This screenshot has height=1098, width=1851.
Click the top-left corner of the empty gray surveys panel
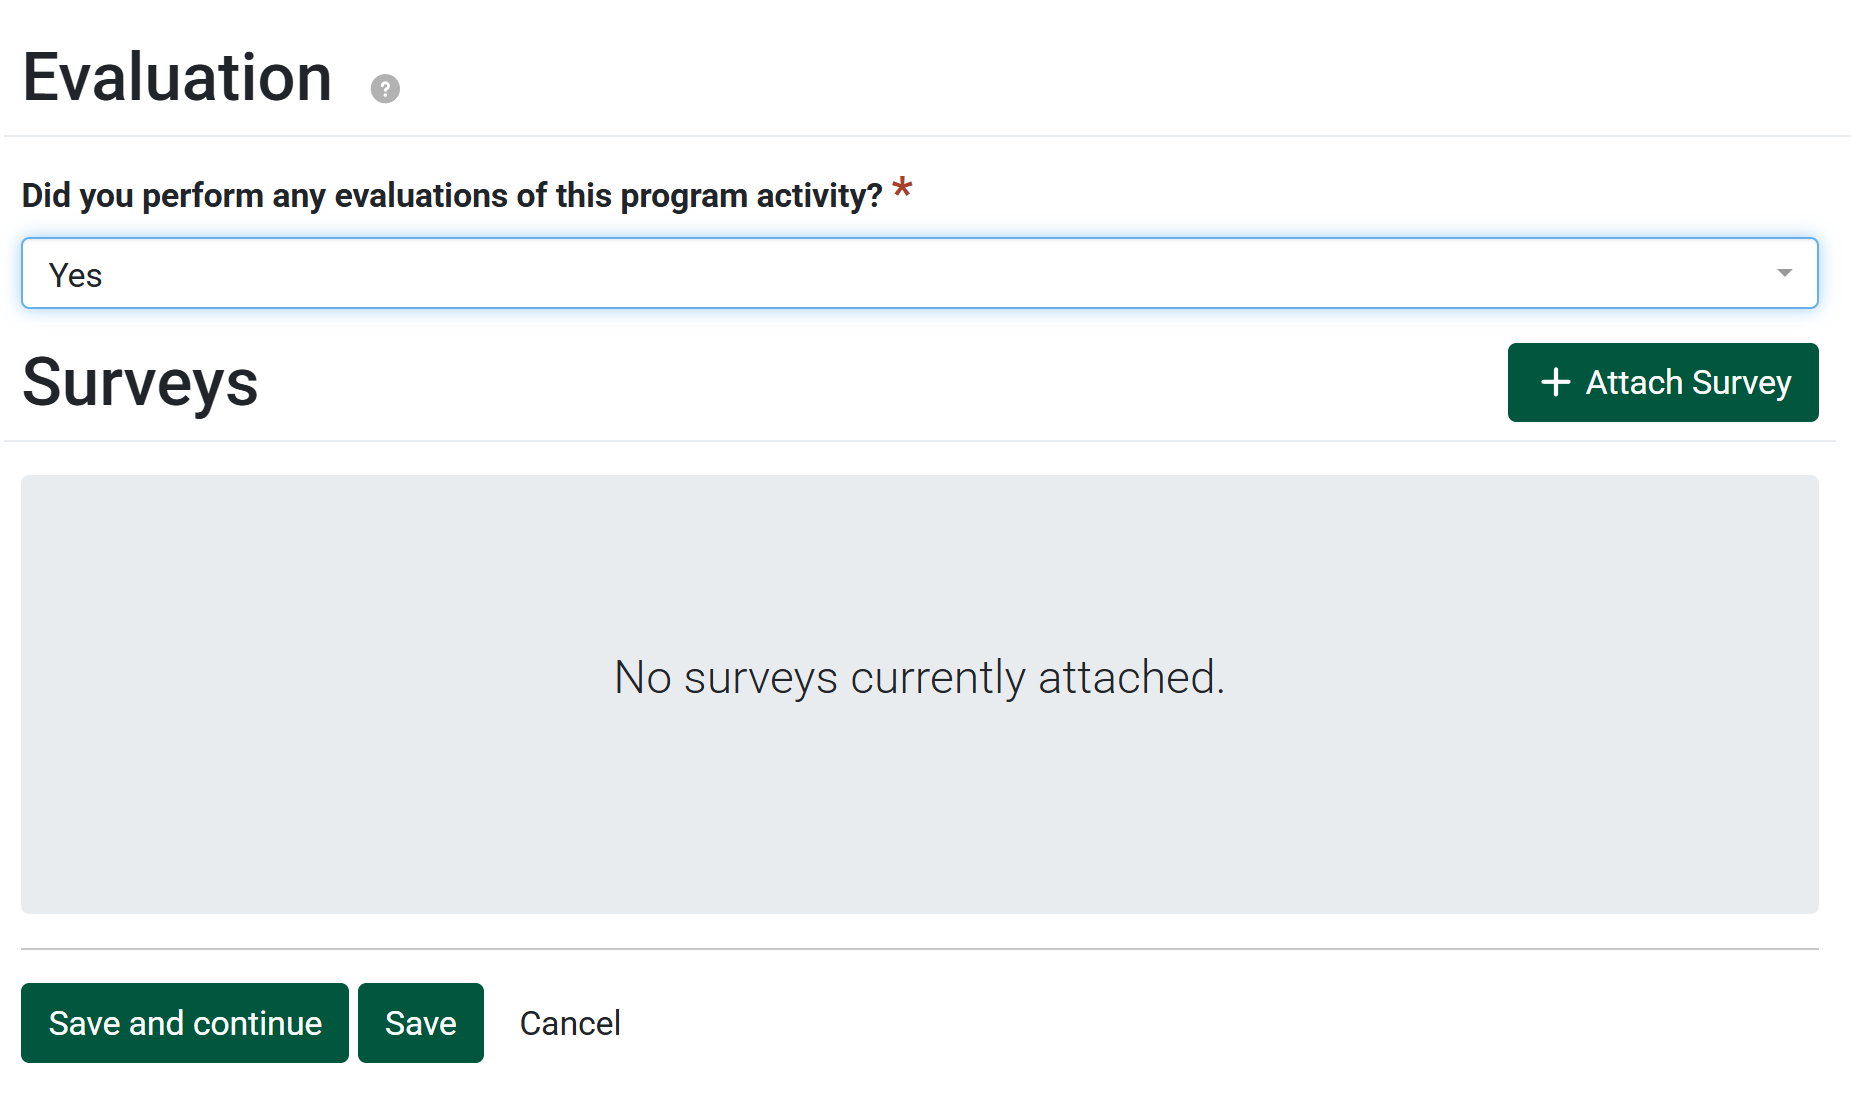click(30, 484)
